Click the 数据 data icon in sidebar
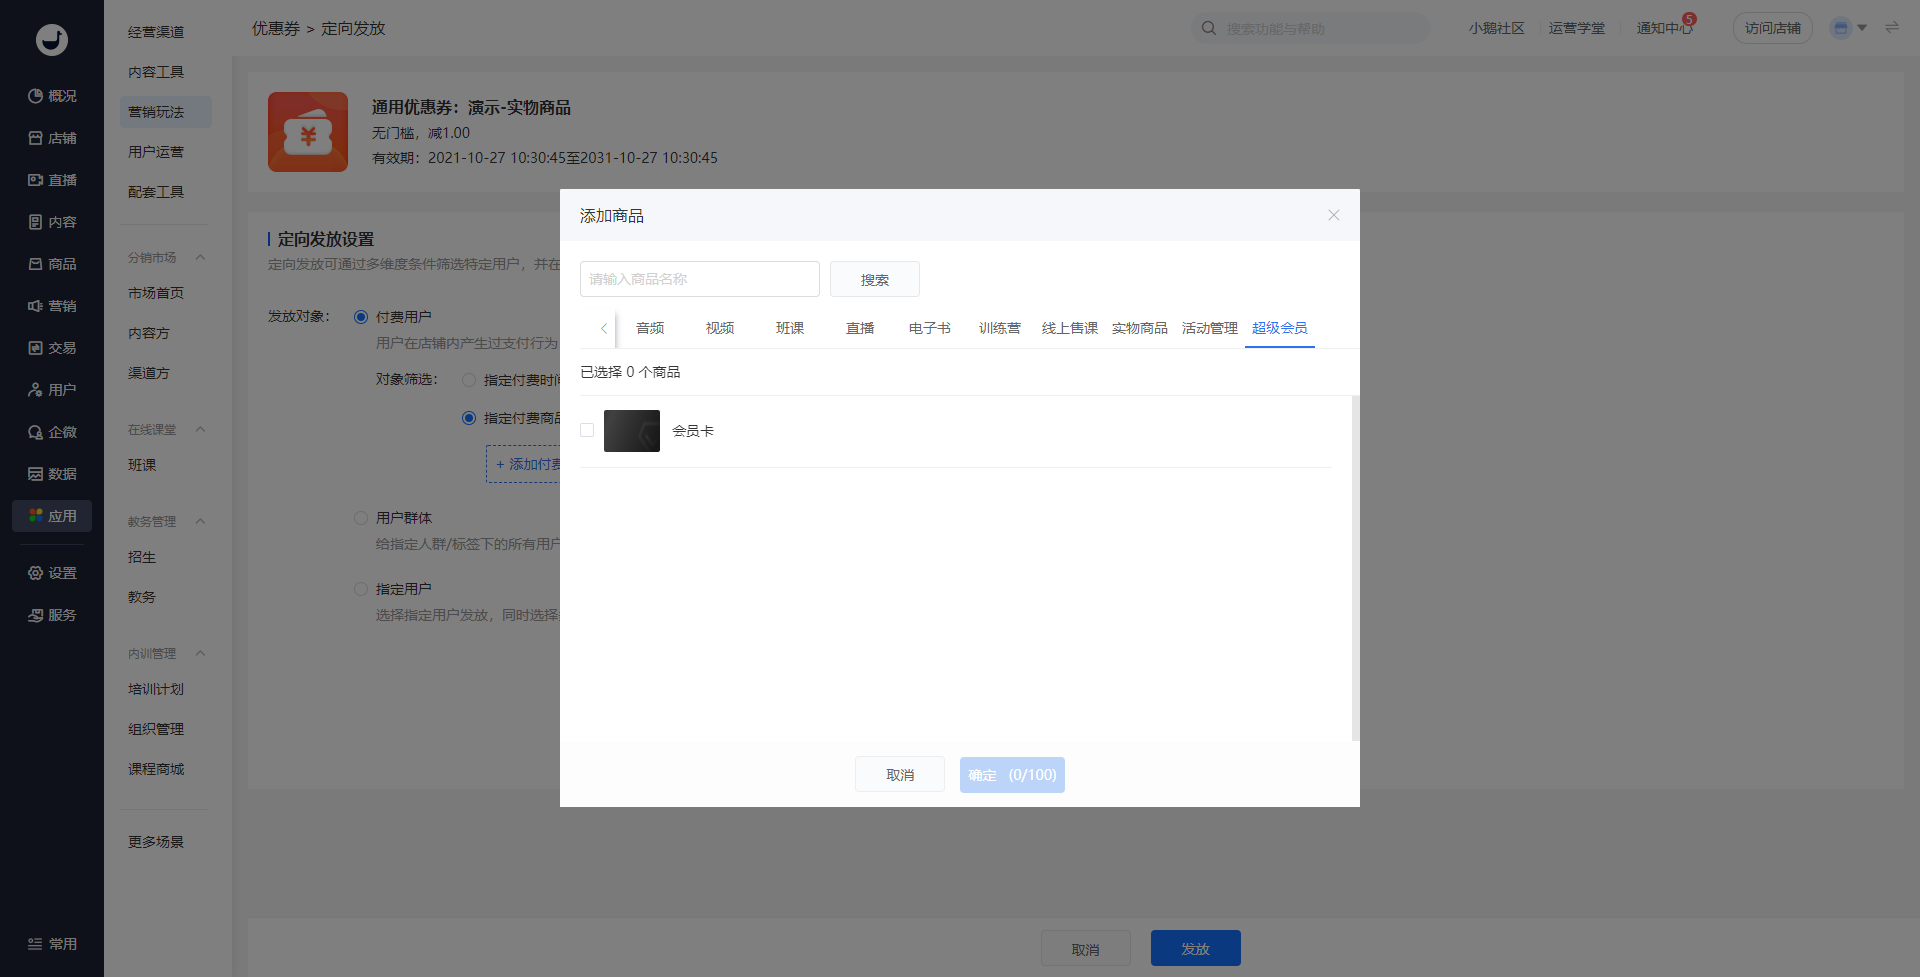 pyautogui.click(x=36, y=474)
